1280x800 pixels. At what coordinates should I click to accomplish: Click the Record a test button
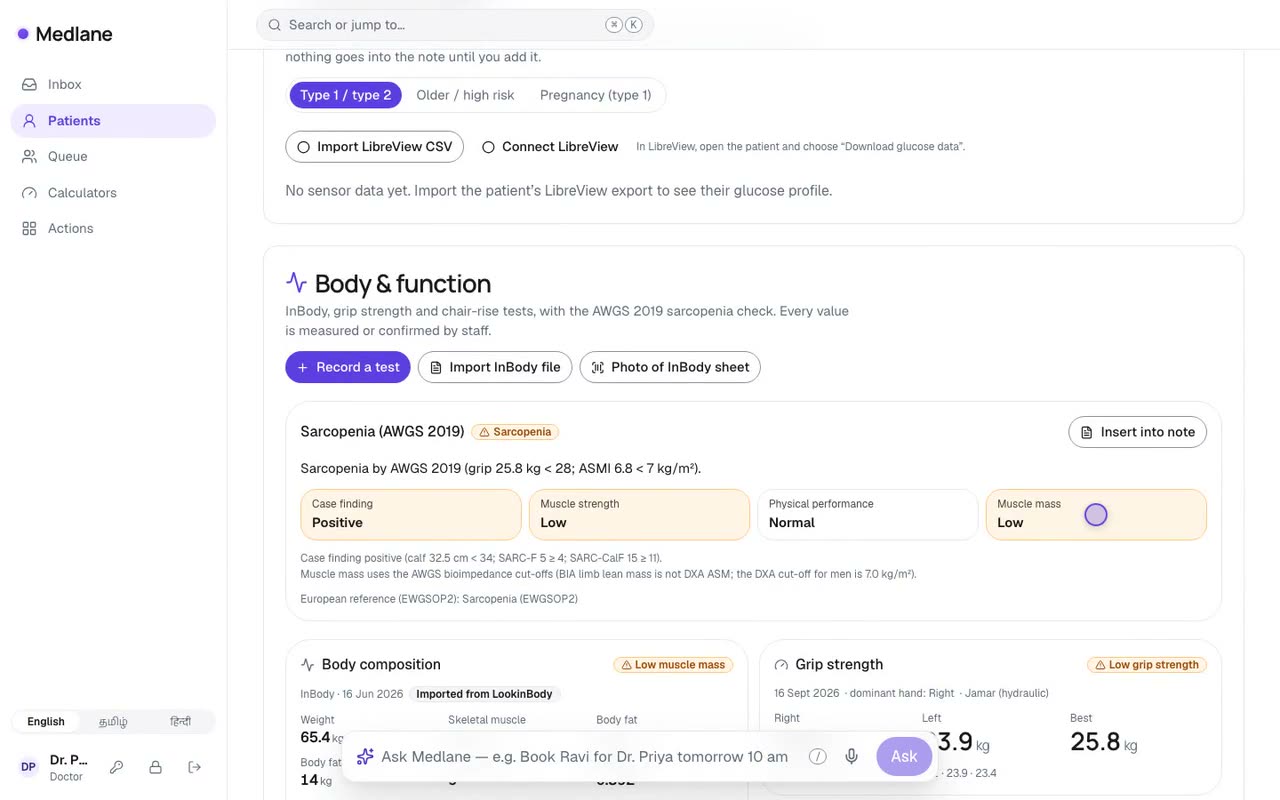pyautogui.click(x=348, y=367)
